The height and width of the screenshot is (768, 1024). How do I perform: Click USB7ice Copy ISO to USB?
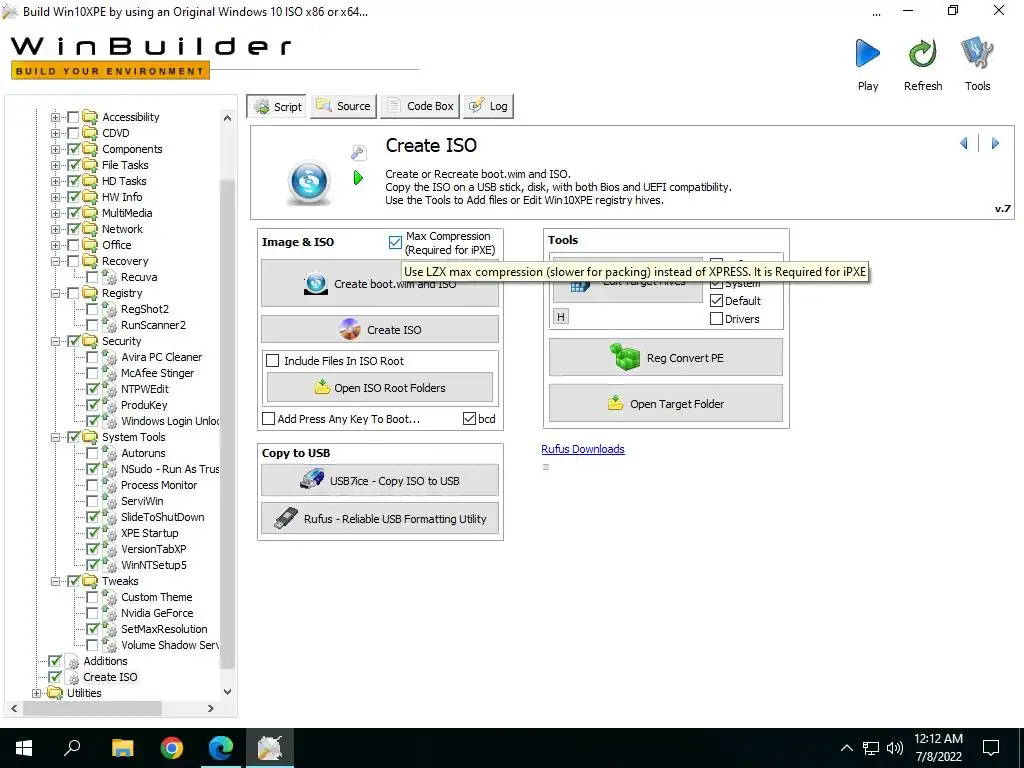(380, 481)
